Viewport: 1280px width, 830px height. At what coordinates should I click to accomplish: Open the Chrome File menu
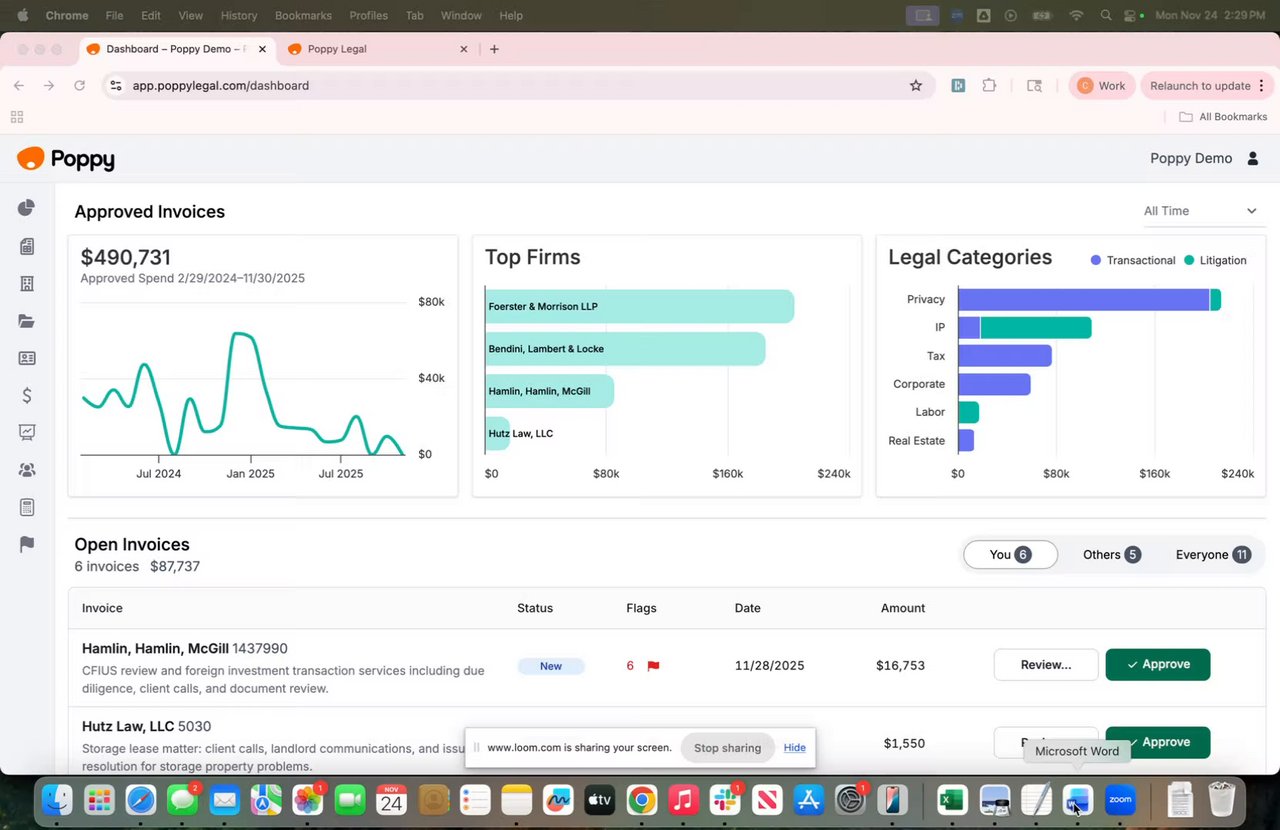pos(114,16)
